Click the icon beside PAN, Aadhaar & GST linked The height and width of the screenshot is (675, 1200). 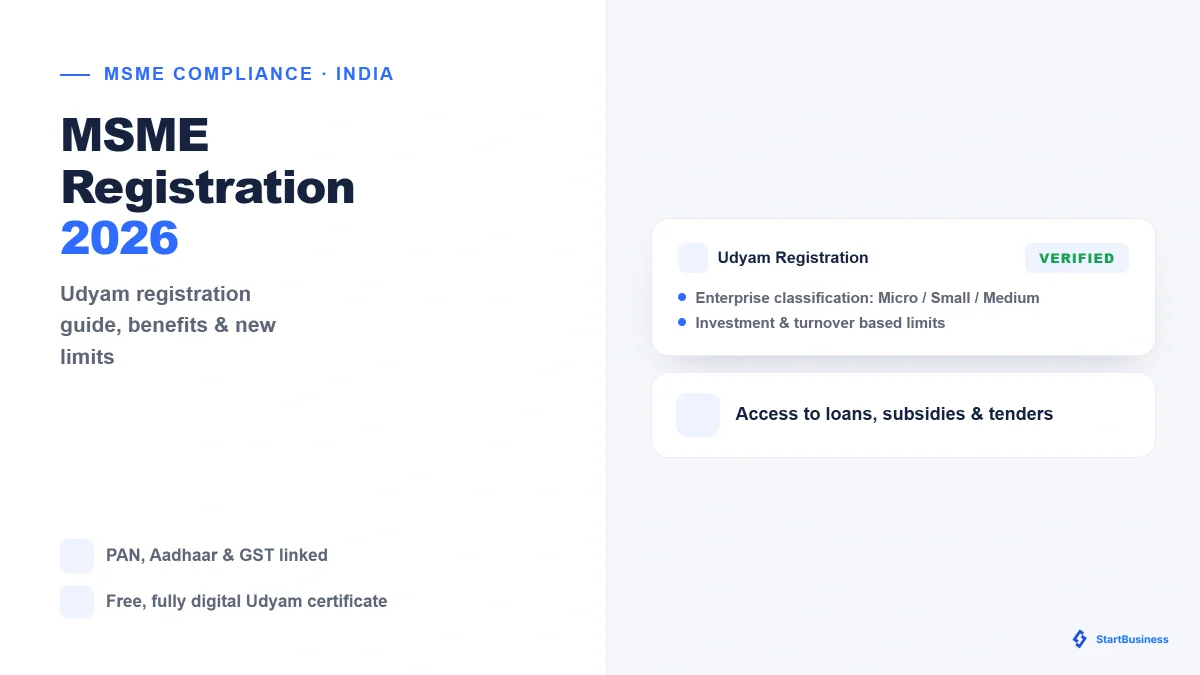point(77,556)
